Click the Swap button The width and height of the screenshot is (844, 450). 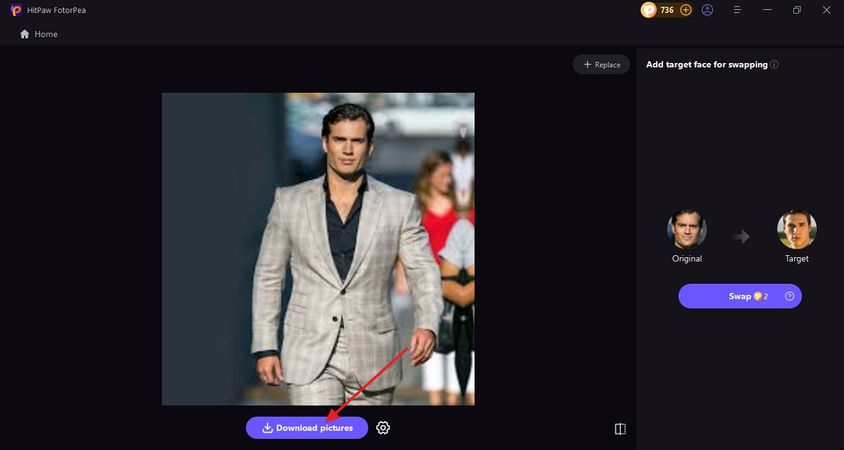[x=740, y=296]
